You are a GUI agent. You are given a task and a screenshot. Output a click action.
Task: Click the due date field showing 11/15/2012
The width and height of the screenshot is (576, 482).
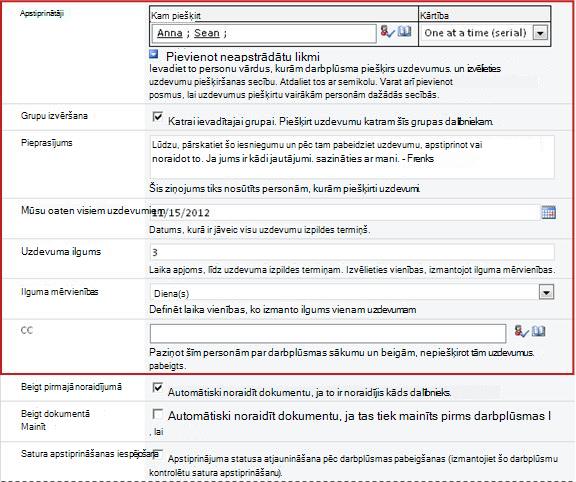click(x=344, y=213)
